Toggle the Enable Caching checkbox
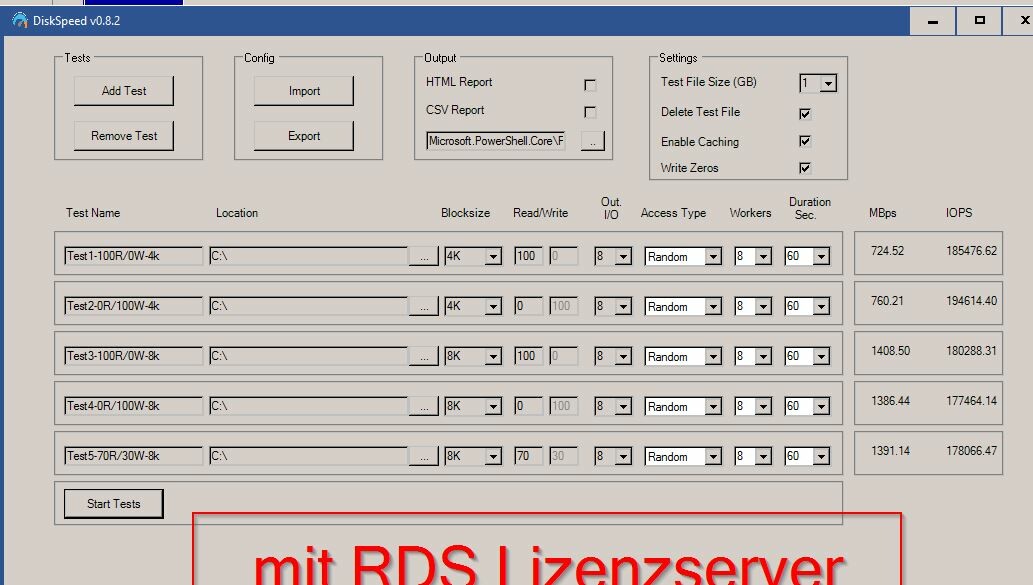This screenshot has height=585, width=1033. pyautogui.click(x=805, y=141)
